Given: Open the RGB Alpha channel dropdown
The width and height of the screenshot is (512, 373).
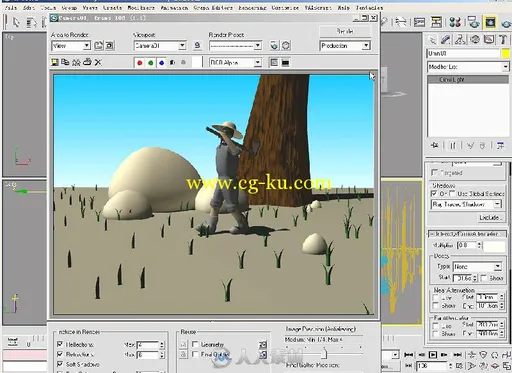Looking at the screenshot, I should 235,63.
